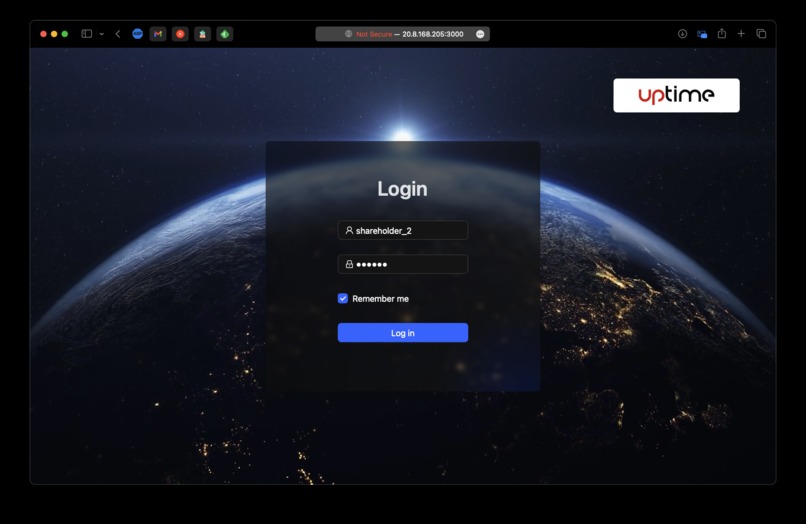Screen dimensions: 806x524
Task: Open a new tab with plus icon
Action: tap(741, 33)
